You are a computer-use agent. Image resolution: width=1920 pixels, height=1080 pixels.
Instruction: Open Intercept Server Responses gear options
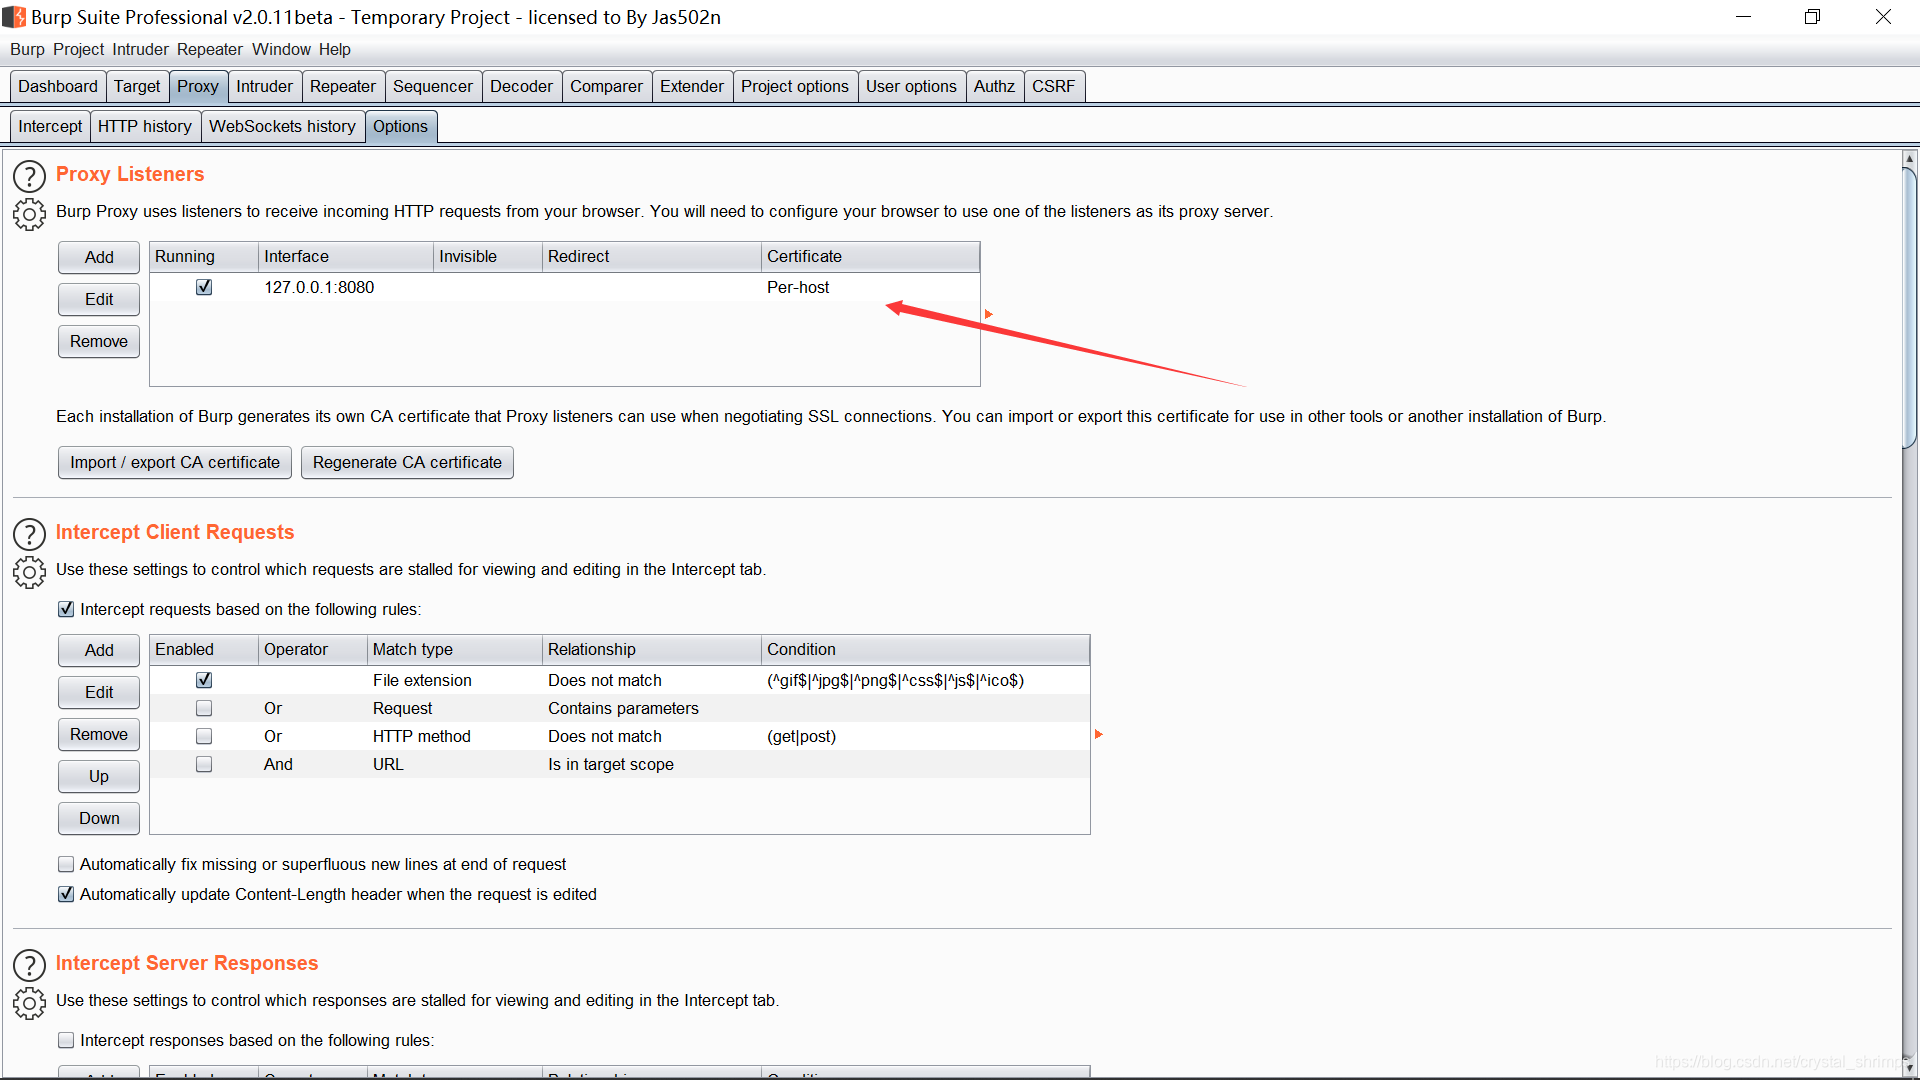click(x=29, y=1003)
